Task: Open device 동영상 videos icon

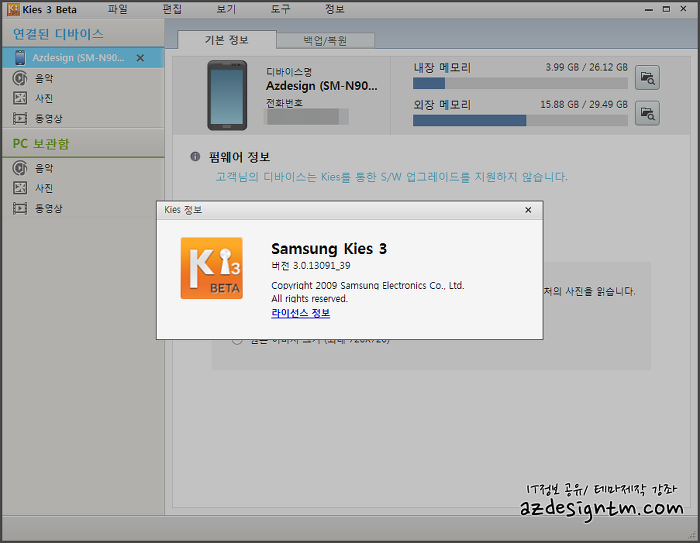Action: click(x=20, y=118)
